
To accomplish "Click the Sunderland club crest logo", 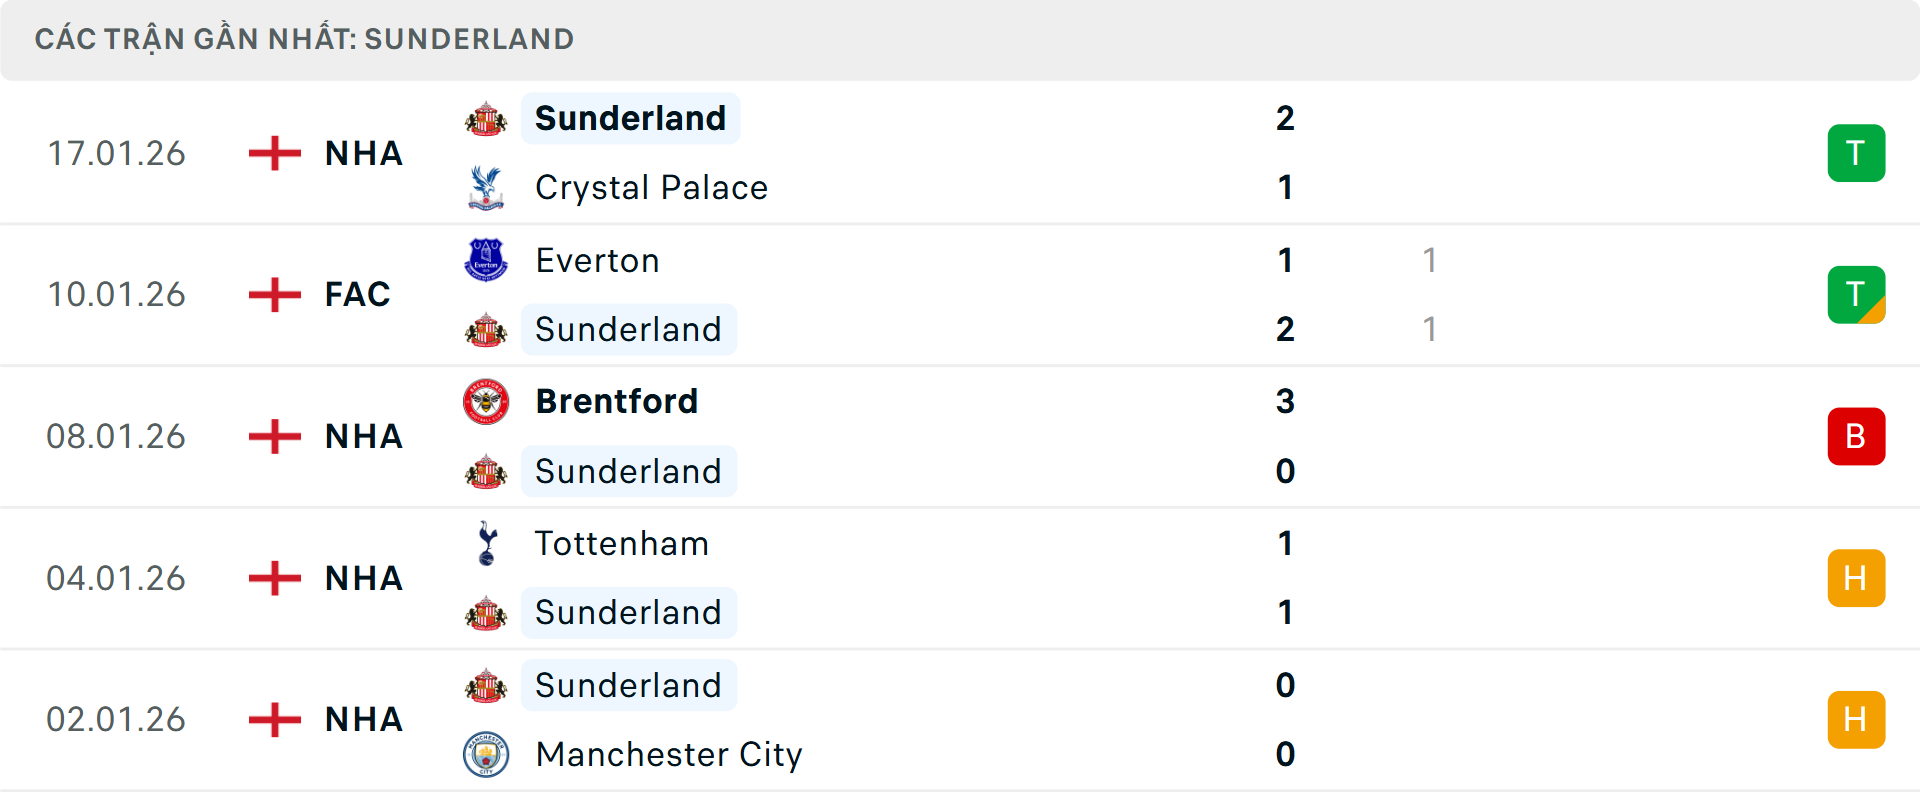I will 486,118.
